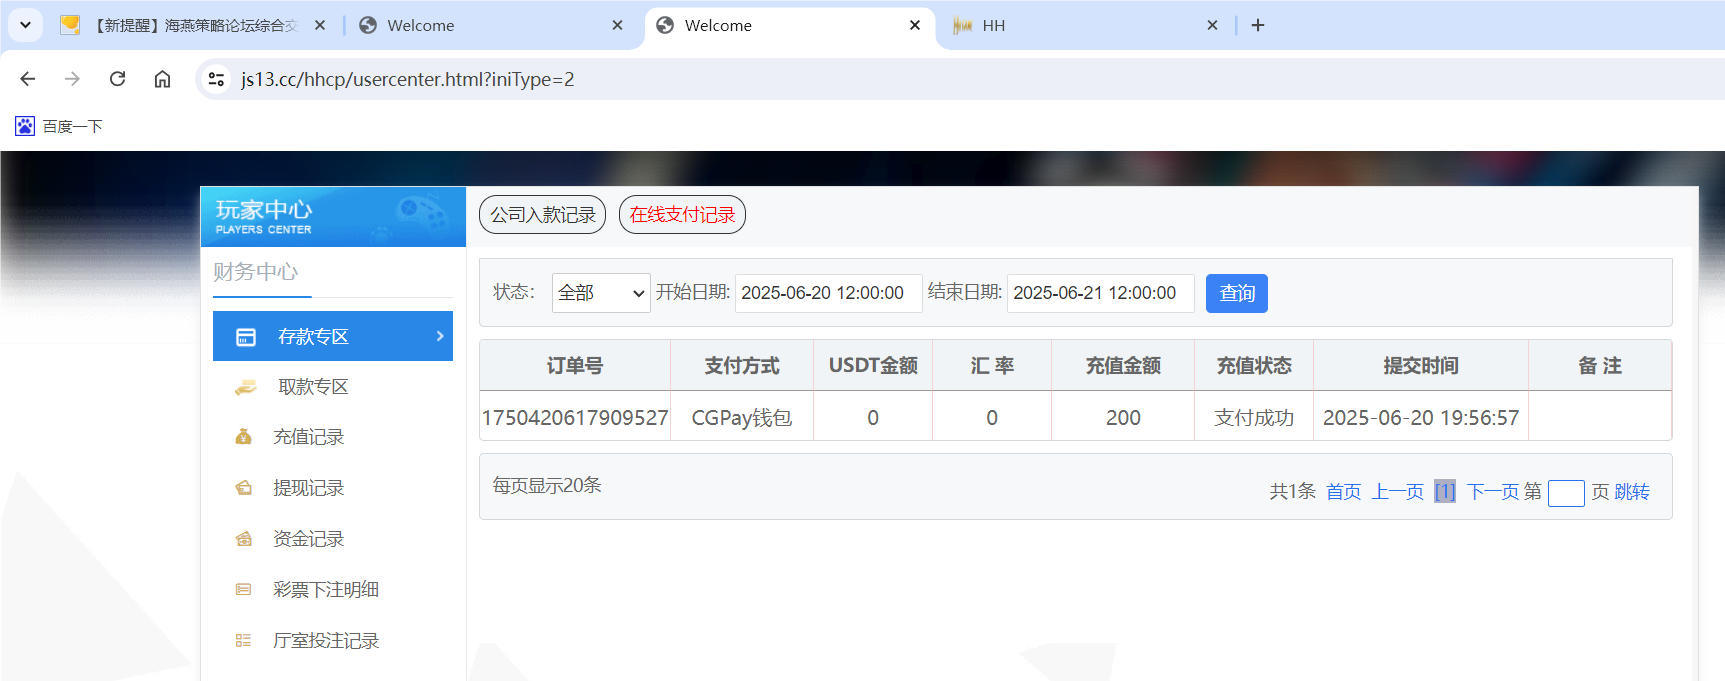Click the 厅室投注记录 icon
Image resolution: width=1725 pixels, height=681 pixels.
coord(243,641)
